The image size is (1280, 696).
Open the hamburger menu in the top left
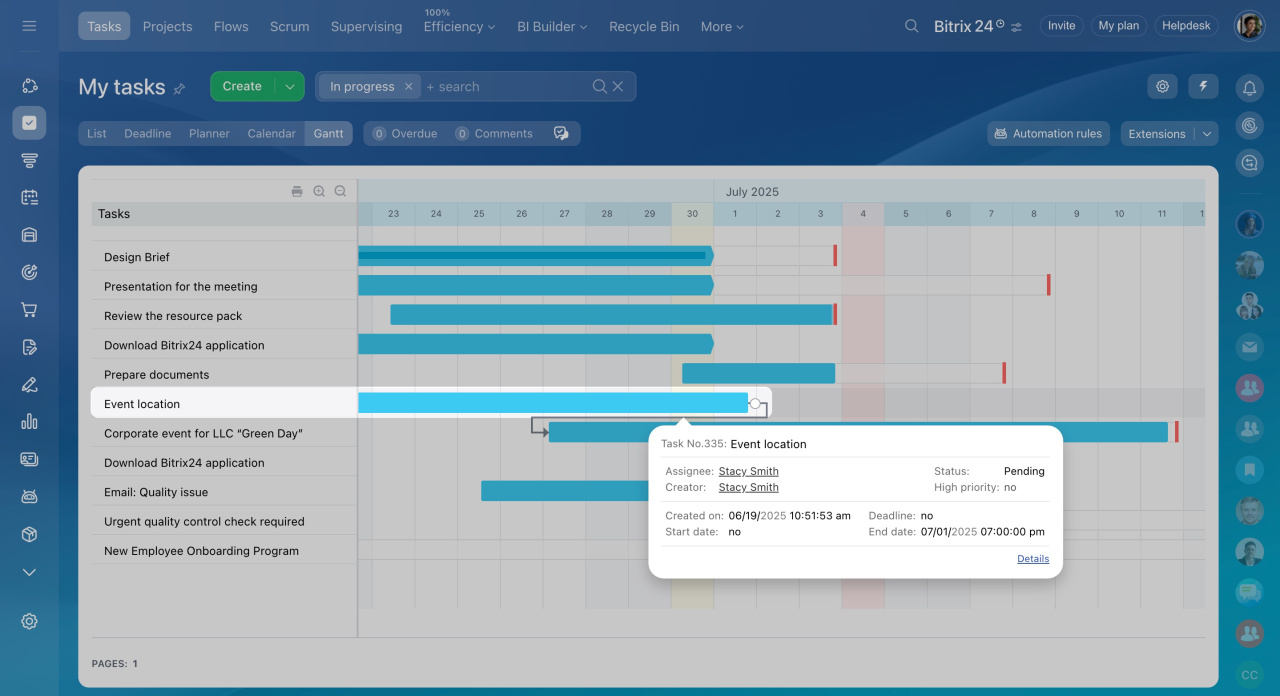pos(29,26)
